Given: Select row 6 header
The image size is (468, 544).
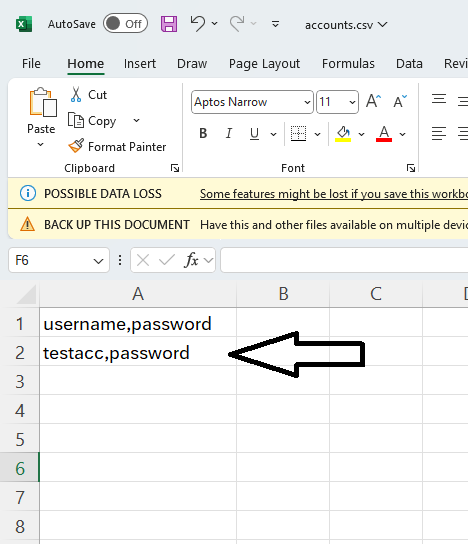Looking at the screenshot, I should pos(20,468).
